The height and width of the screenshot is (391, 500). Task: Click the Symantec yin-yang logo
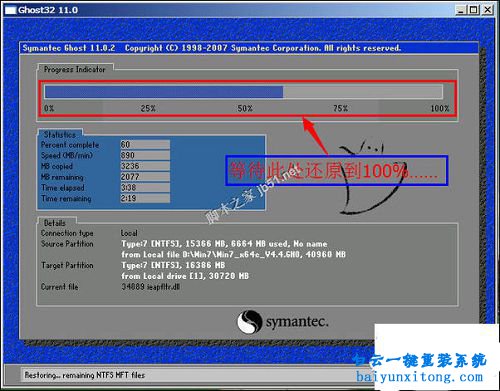[249, 322]
